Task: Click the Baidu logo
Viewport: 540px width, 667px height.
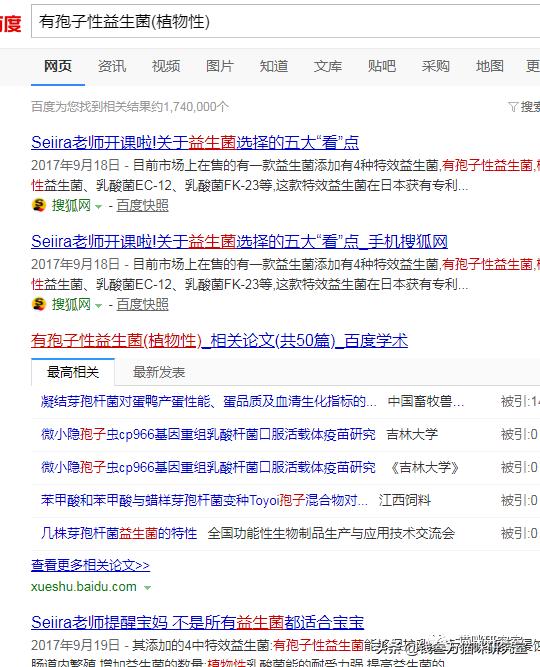Action: pos(10,22)
